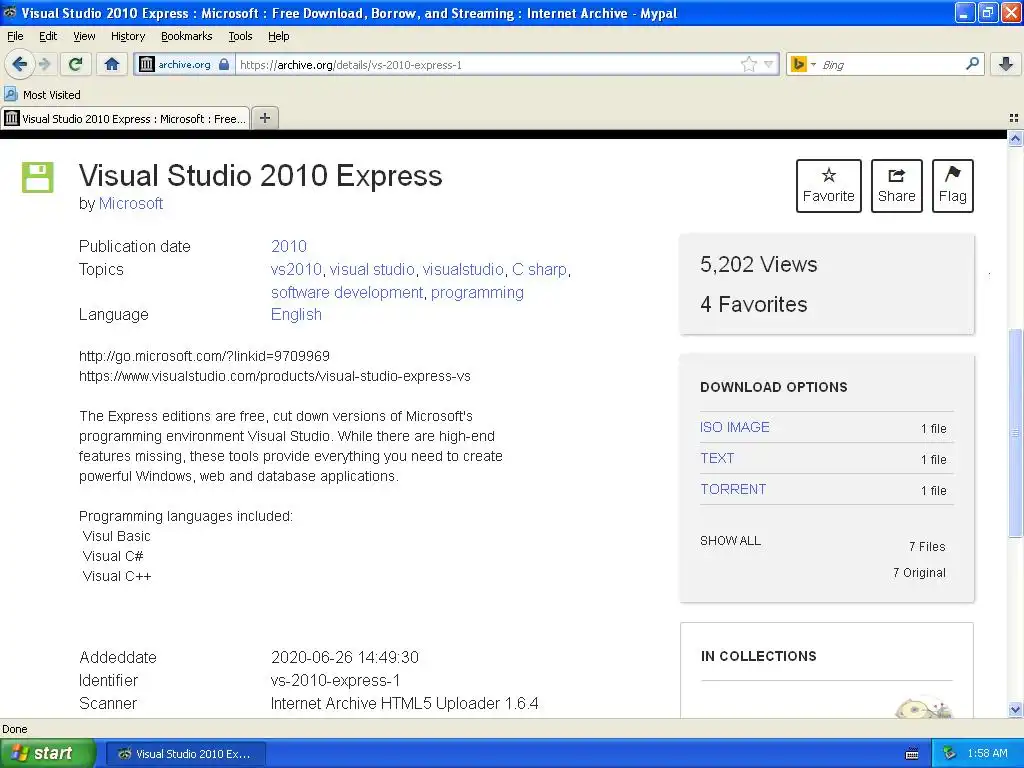This screenshot has height=768, width=1024.
Task: Go back using the browser Back arrow
Action: (19, 64)
